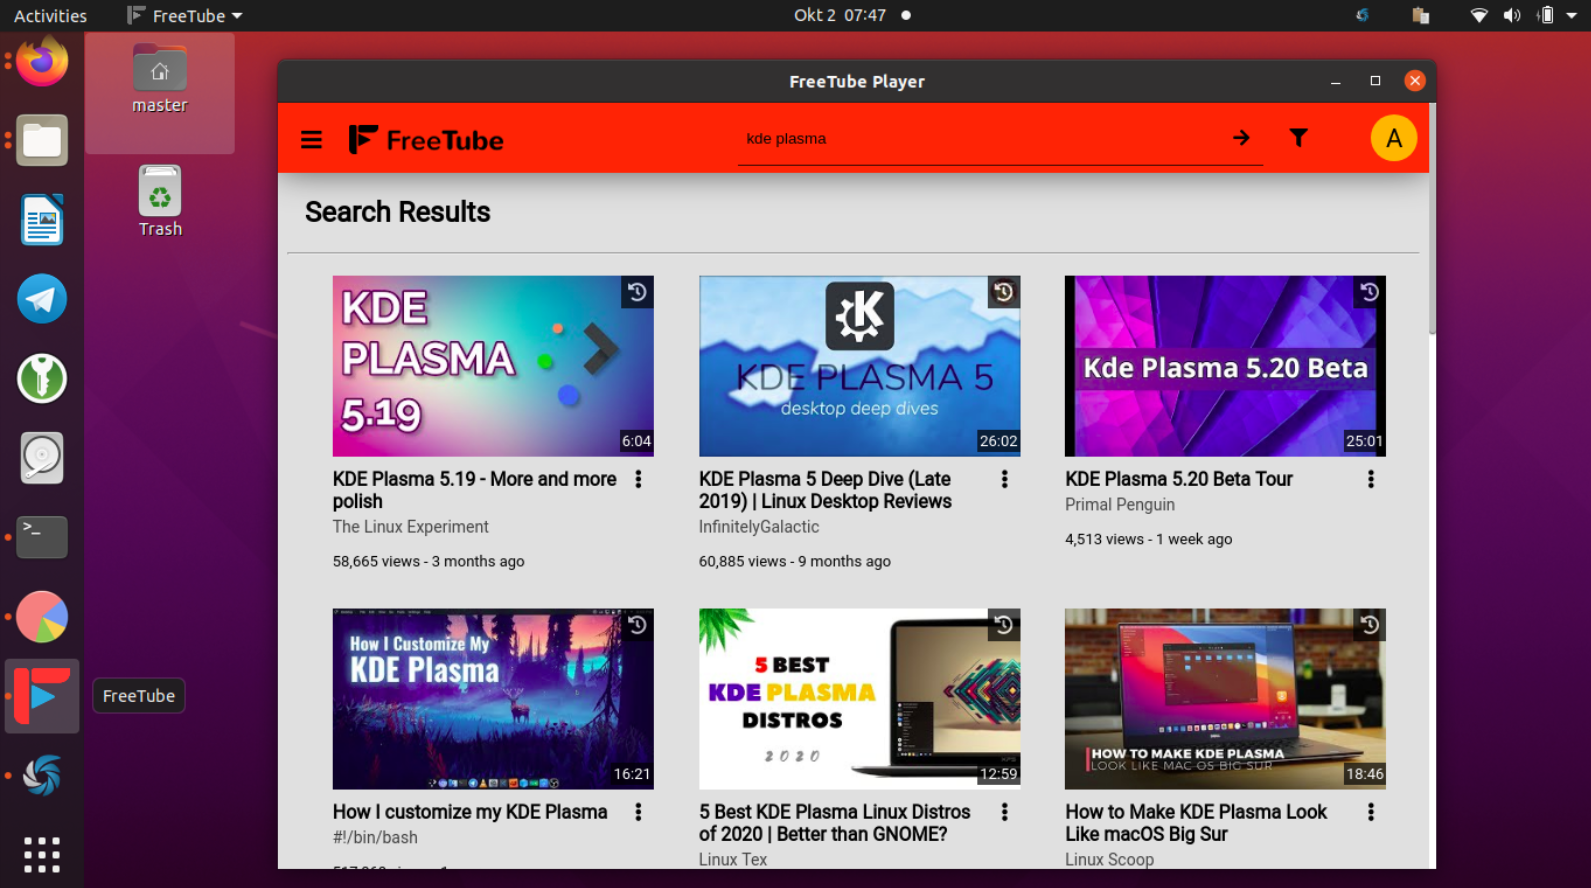This screenshot has height=888, width=1591.
Task: Open title KDE Plasma 5 Deep Dive (Late 2019)
Action: coord(825,490)
